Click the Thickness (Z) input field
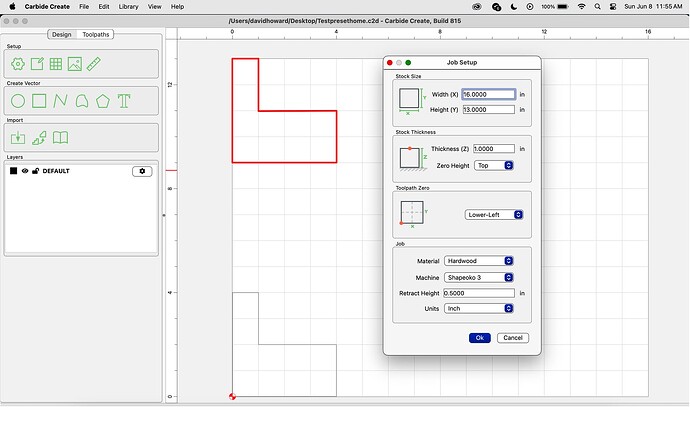This screenshot has width=690, height=445. [494, 149]
